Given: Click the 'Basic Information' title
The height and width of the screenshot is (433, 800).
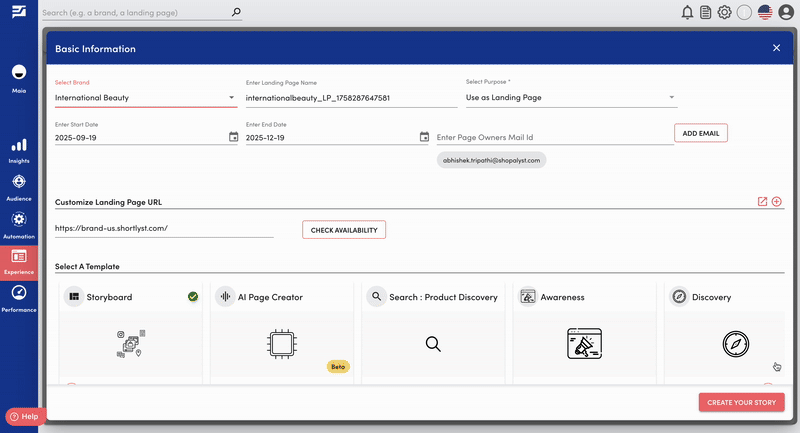Looking at the screenshot, I should point(95,49).
